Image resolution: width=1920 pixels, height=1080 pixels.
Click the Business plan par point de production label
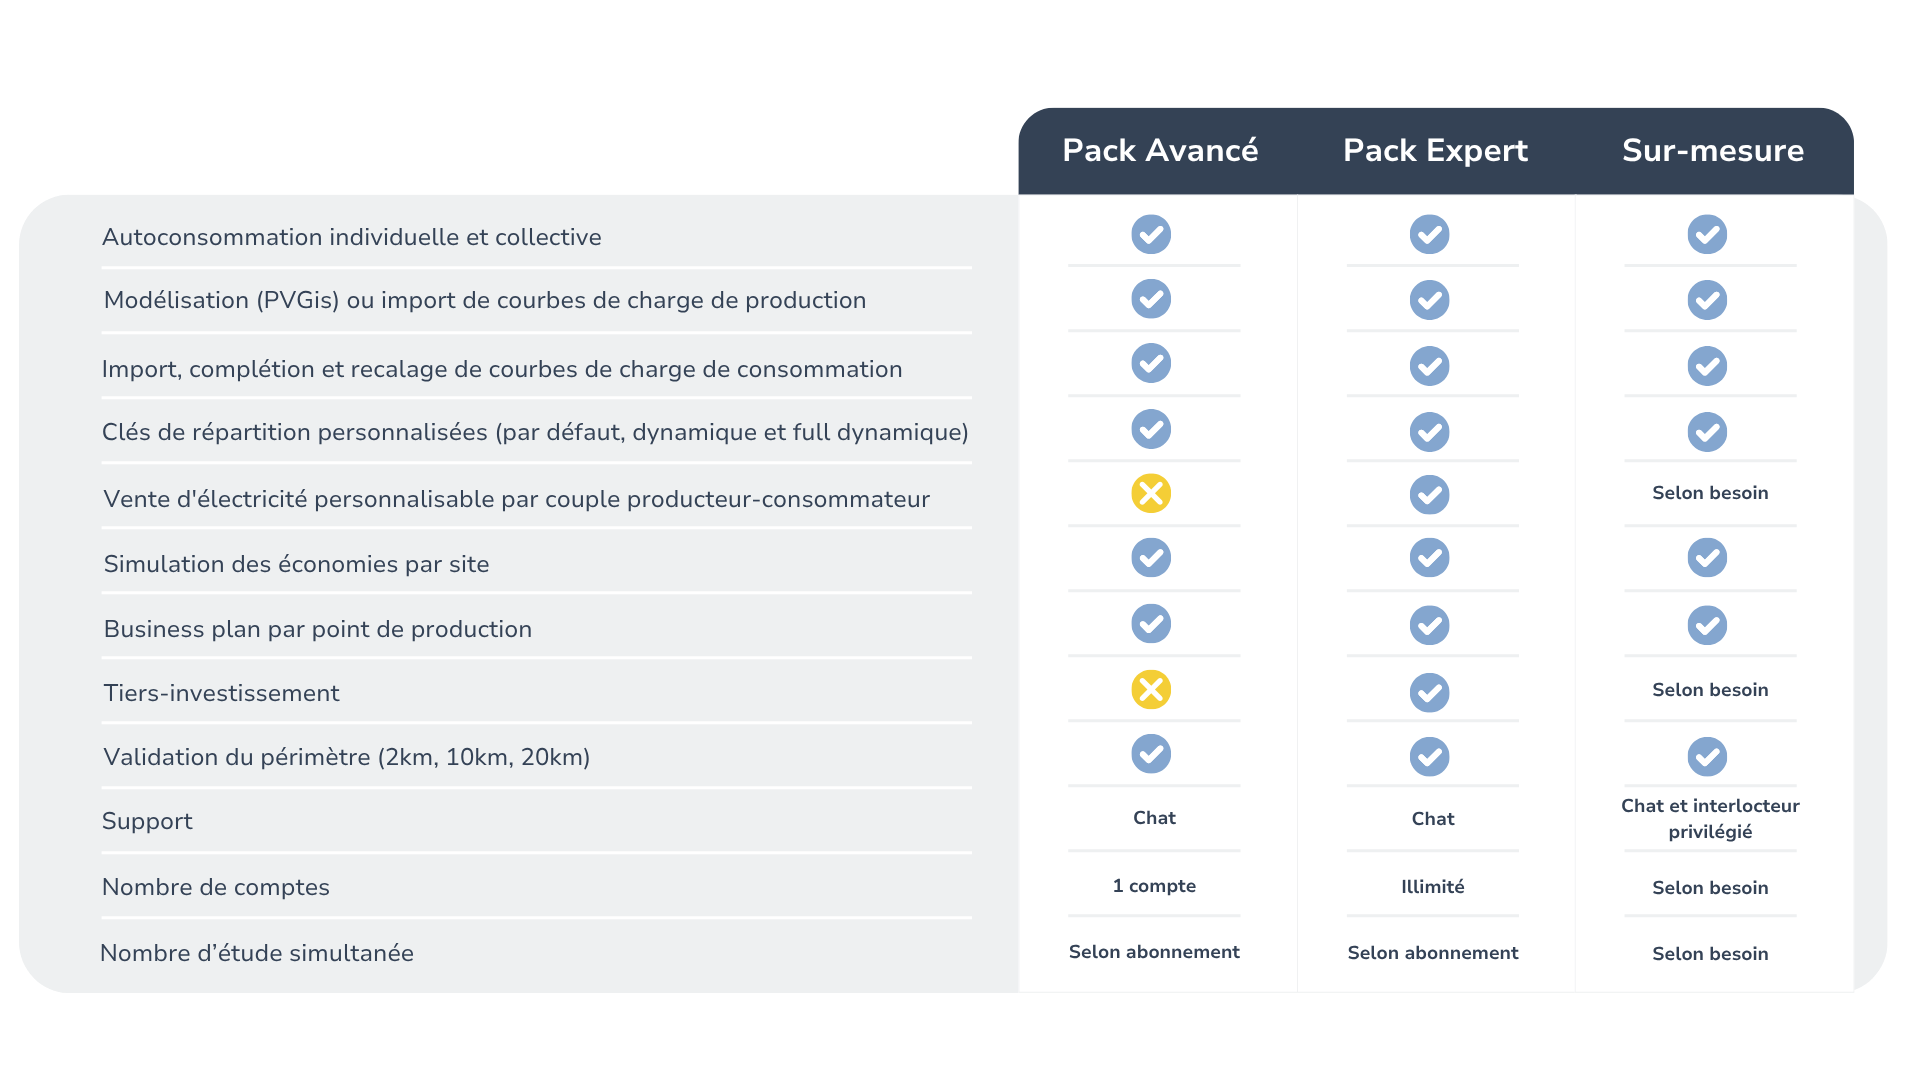pos(318,629)
